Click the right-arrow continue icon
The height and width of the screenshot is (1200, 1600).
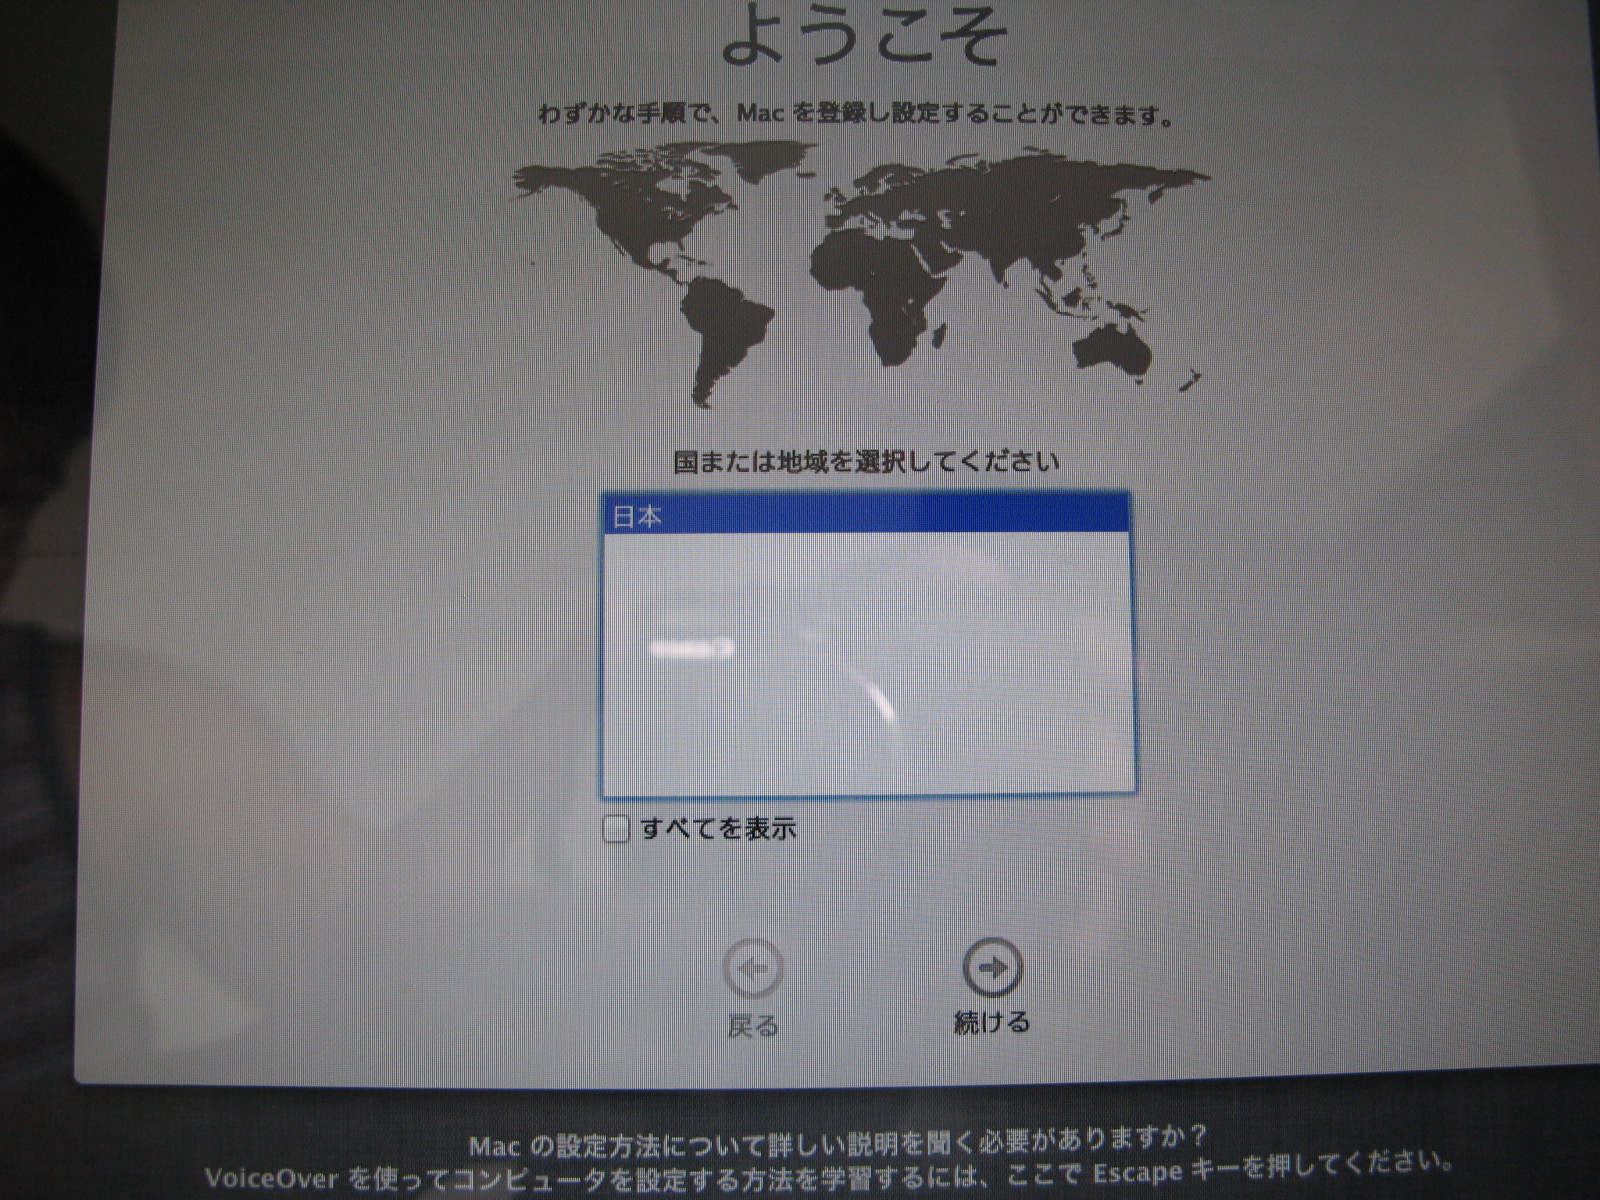coord(992,967)
